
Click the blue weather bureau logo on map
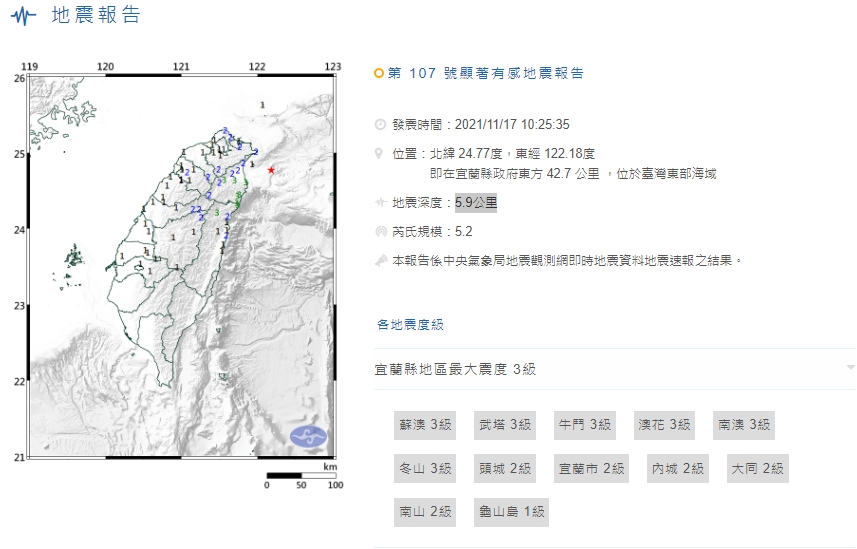308,436
